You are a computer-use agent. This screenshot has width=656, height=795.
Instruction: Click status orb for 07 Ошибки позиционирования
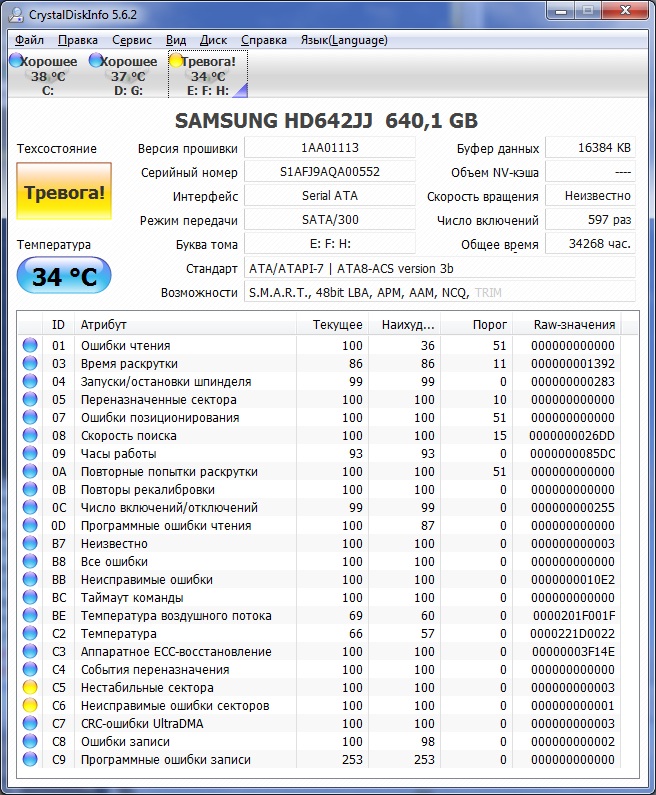click(30, 417)
